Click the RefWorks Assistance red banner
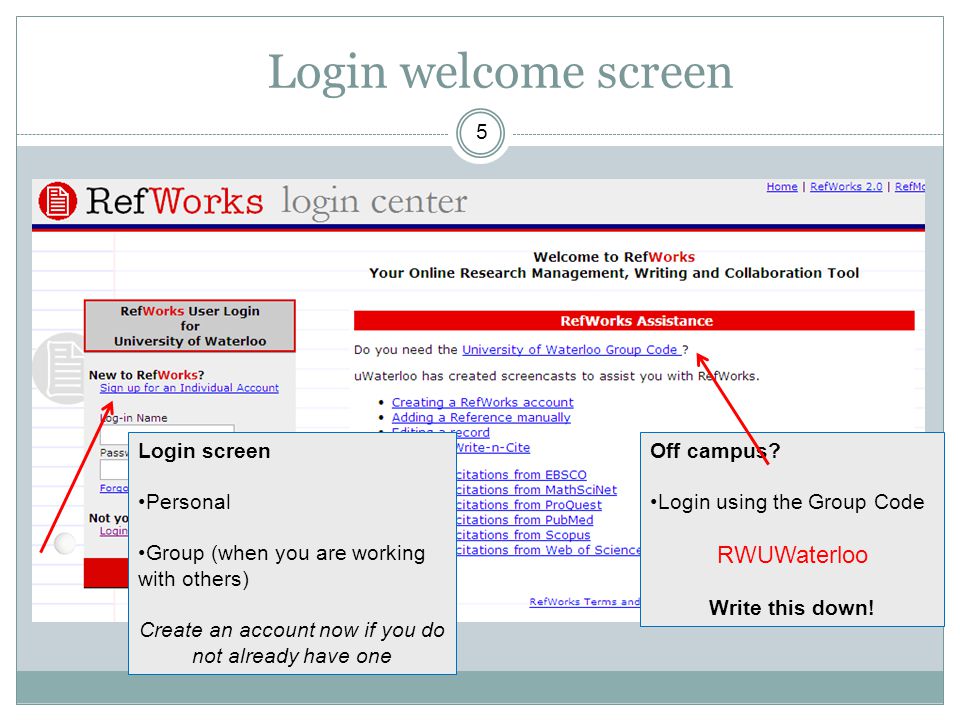This screenshot has width=960, height=720. coord(634,321)
